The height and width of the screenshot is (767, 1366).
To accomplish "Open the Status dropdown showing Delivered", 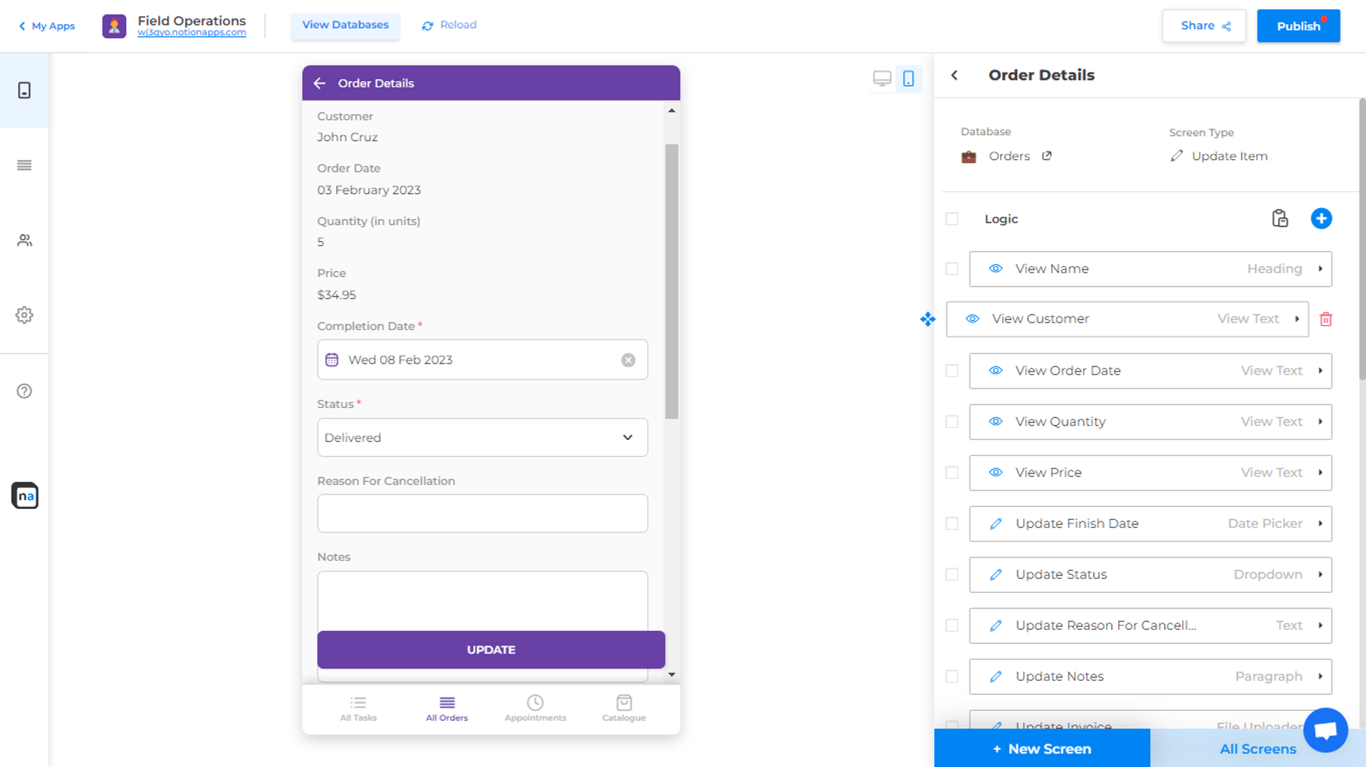I will 482,438.
